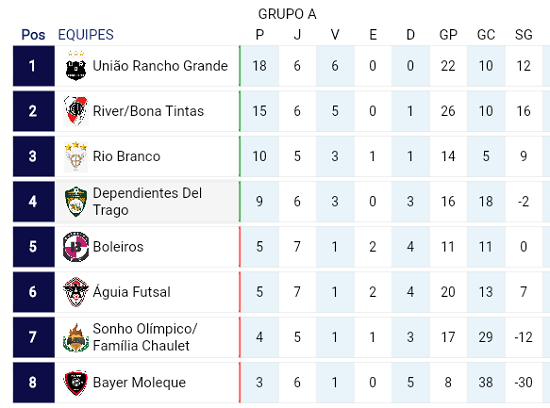Open the União Rancho Grande team link

(x=160, y=66)
